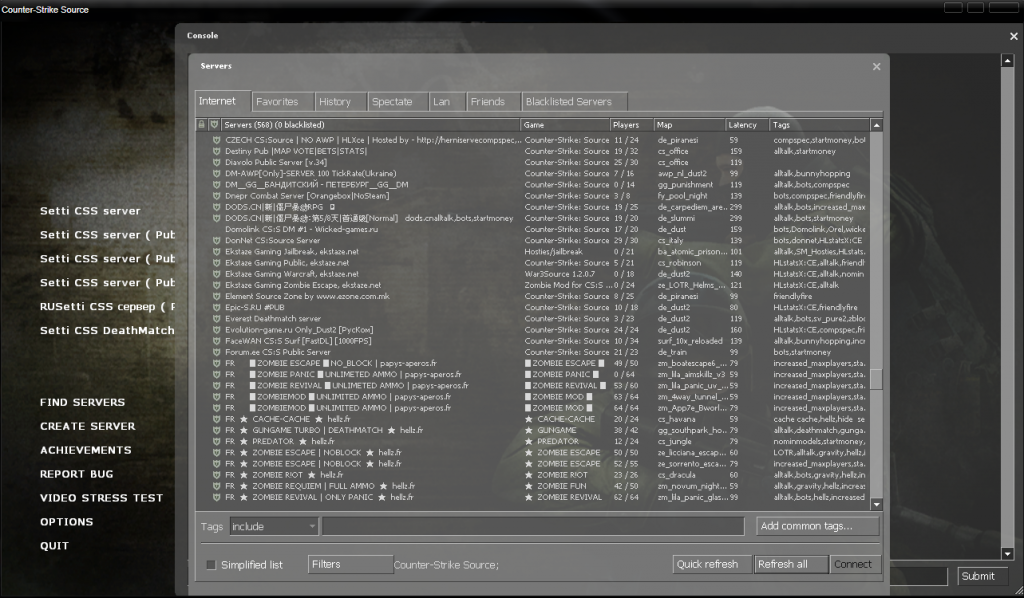Sort by the Latency column header

(747, 125)
